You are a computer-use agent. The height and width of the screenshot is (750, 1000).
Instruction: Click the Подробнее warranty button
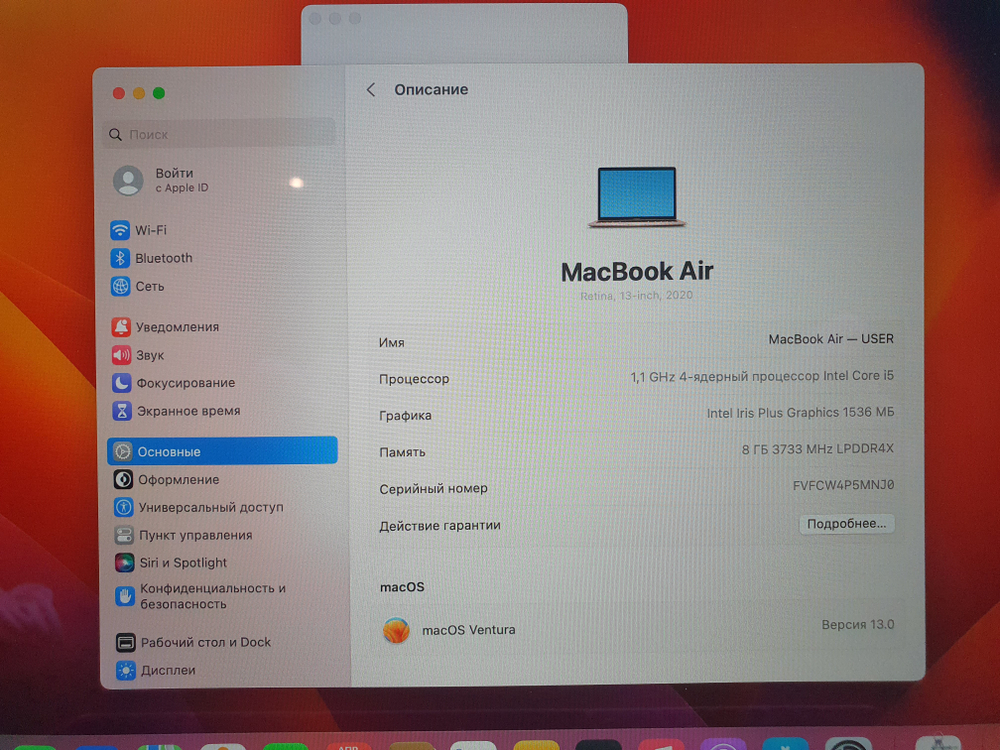click(x=846, y=523)
